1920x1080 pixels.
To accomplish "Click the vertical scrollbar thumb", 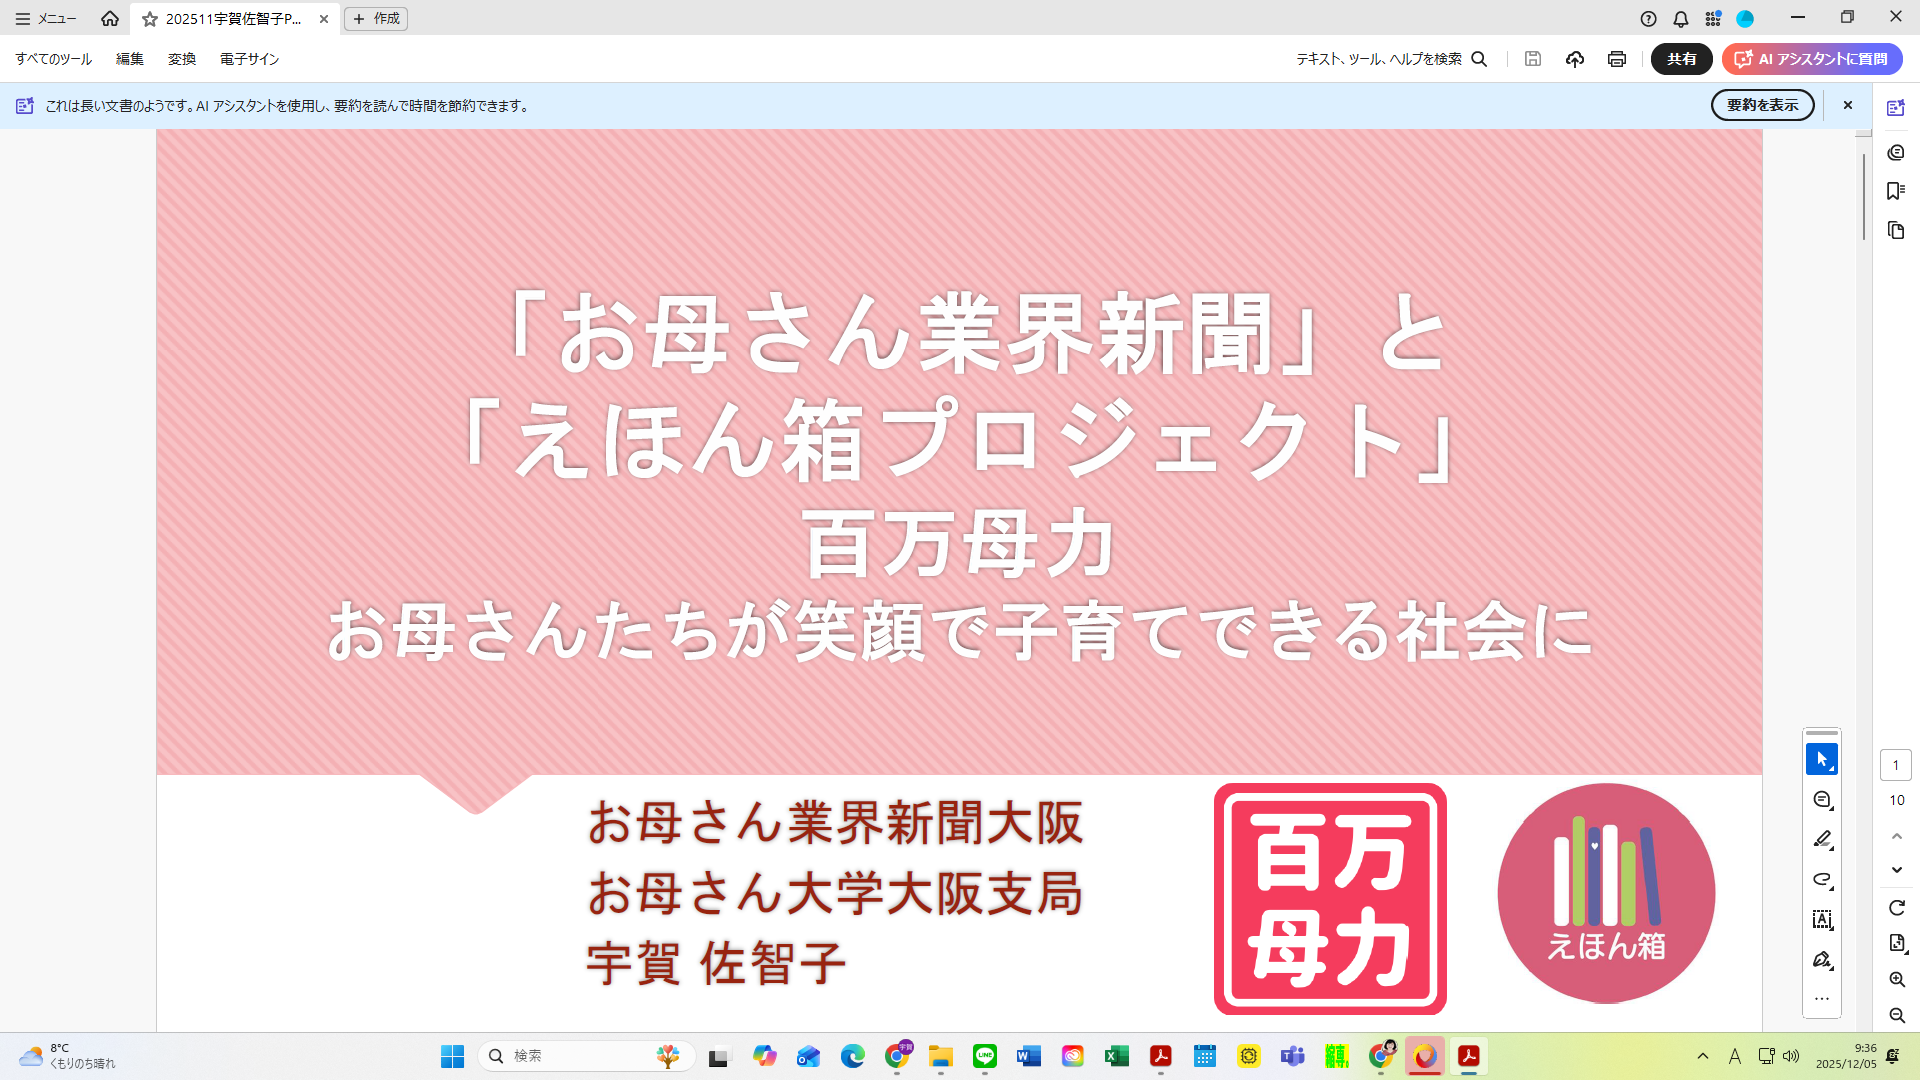I will tap(1863, 195).
